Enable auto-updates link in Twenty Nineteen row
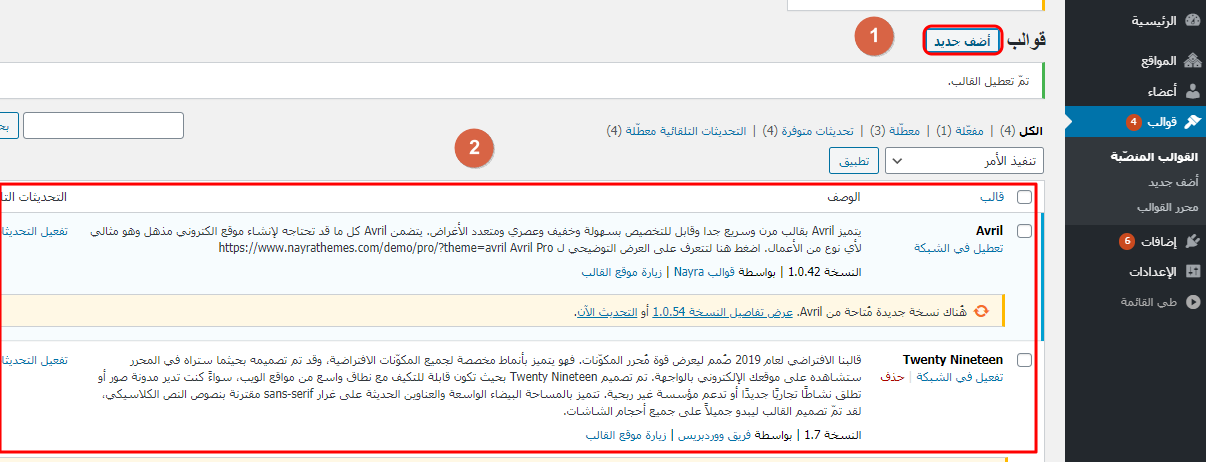 click(x=34, y=360)
